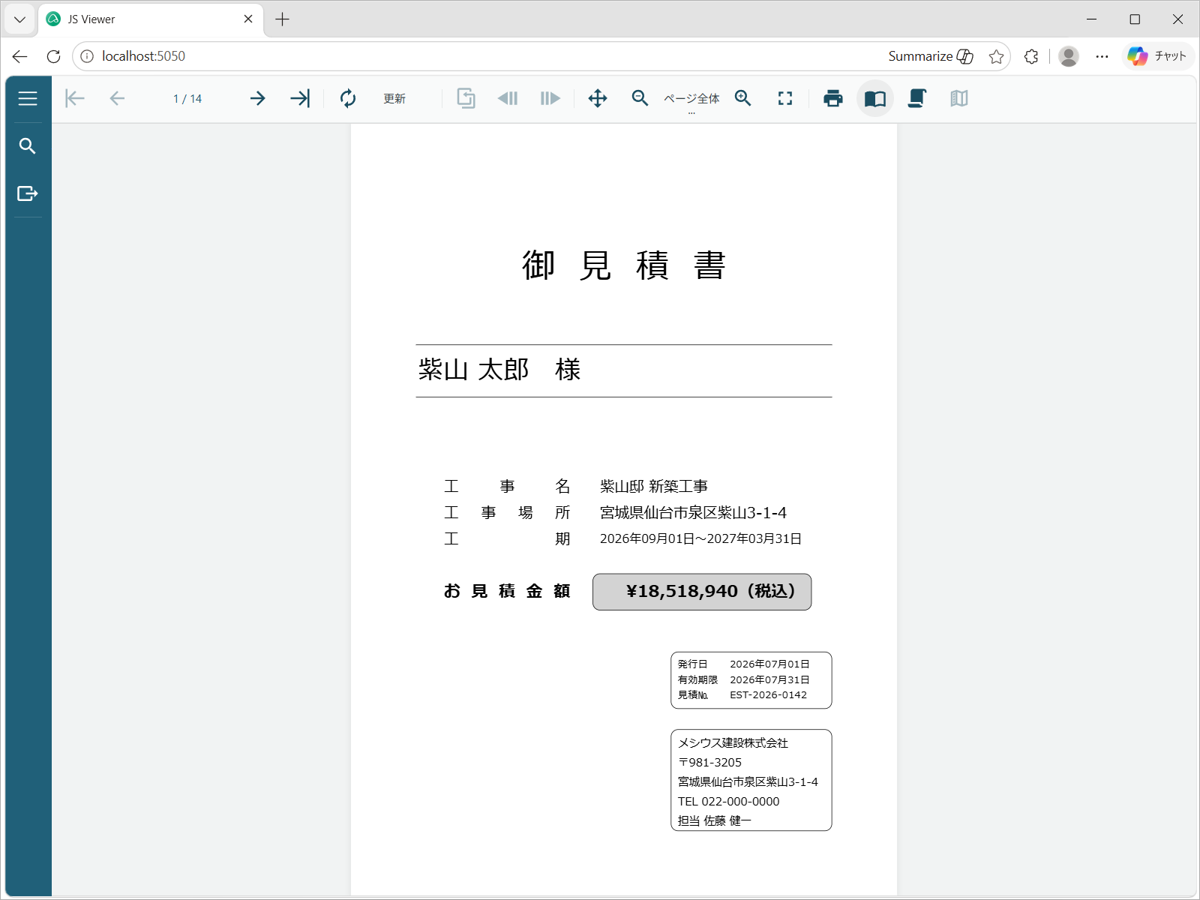Select continuous page view mode
The image size is (1200, 900).
pyautogui.click(x=917, y=98)
